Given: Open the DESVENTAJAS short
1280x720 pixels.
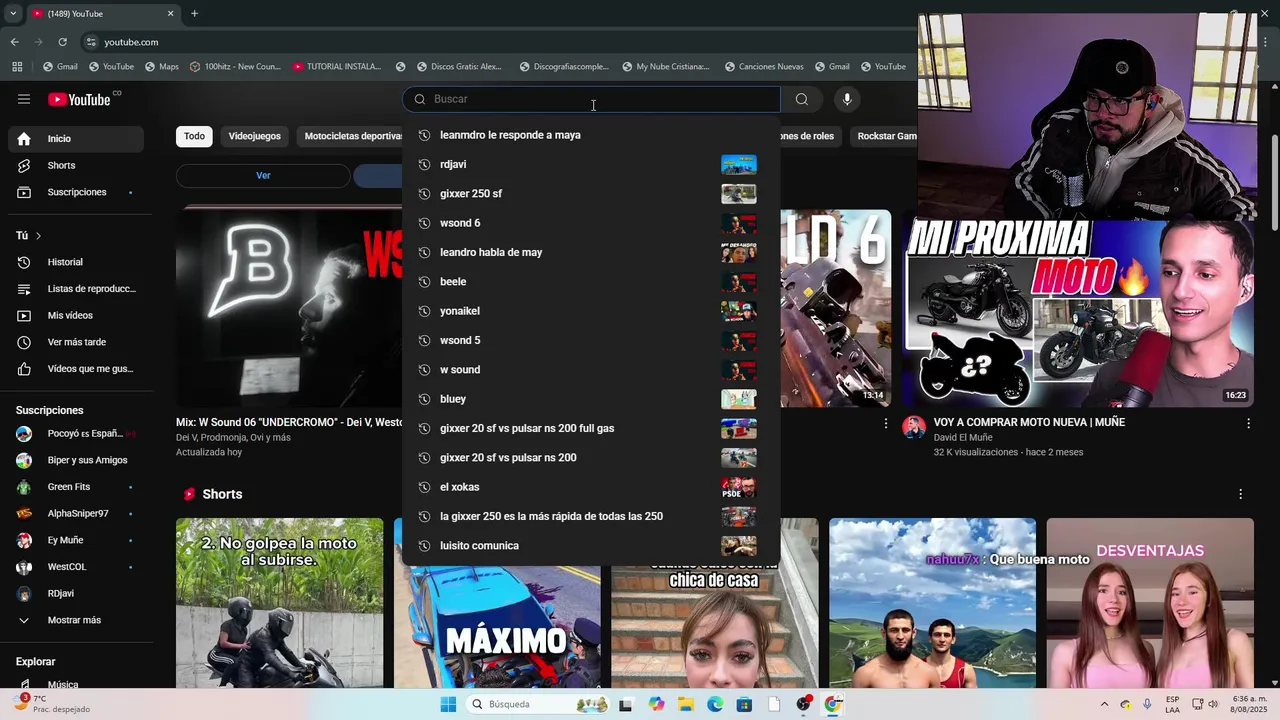Looking at the screenshot, I should [1150, 603].
